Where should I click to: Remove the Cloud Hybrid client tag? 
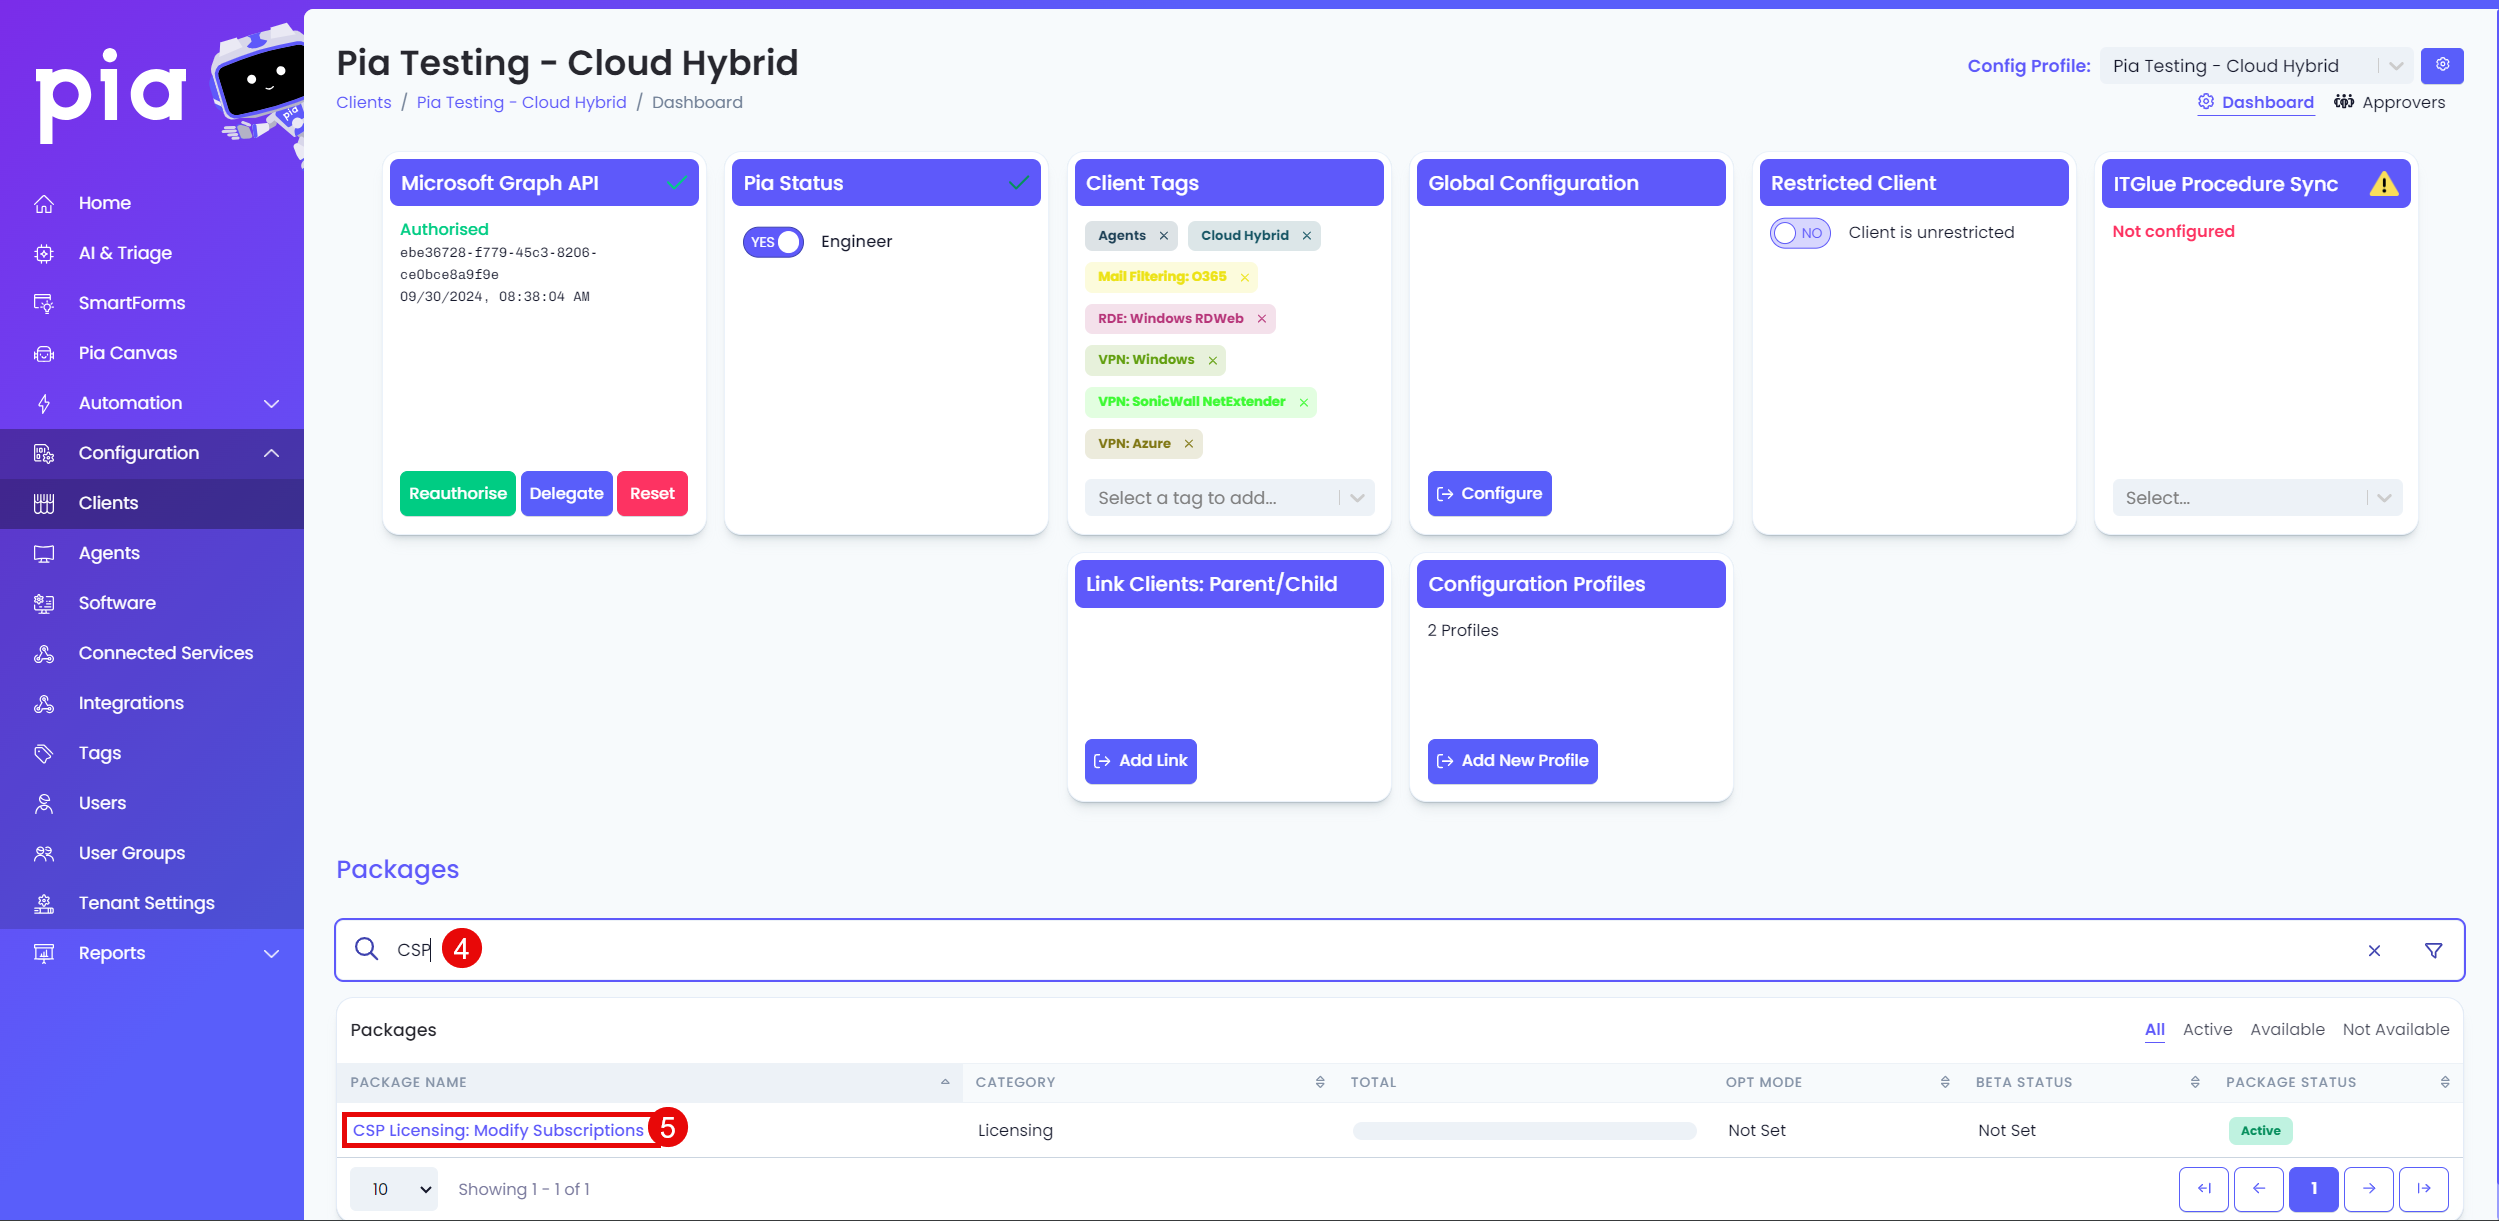1306,236
